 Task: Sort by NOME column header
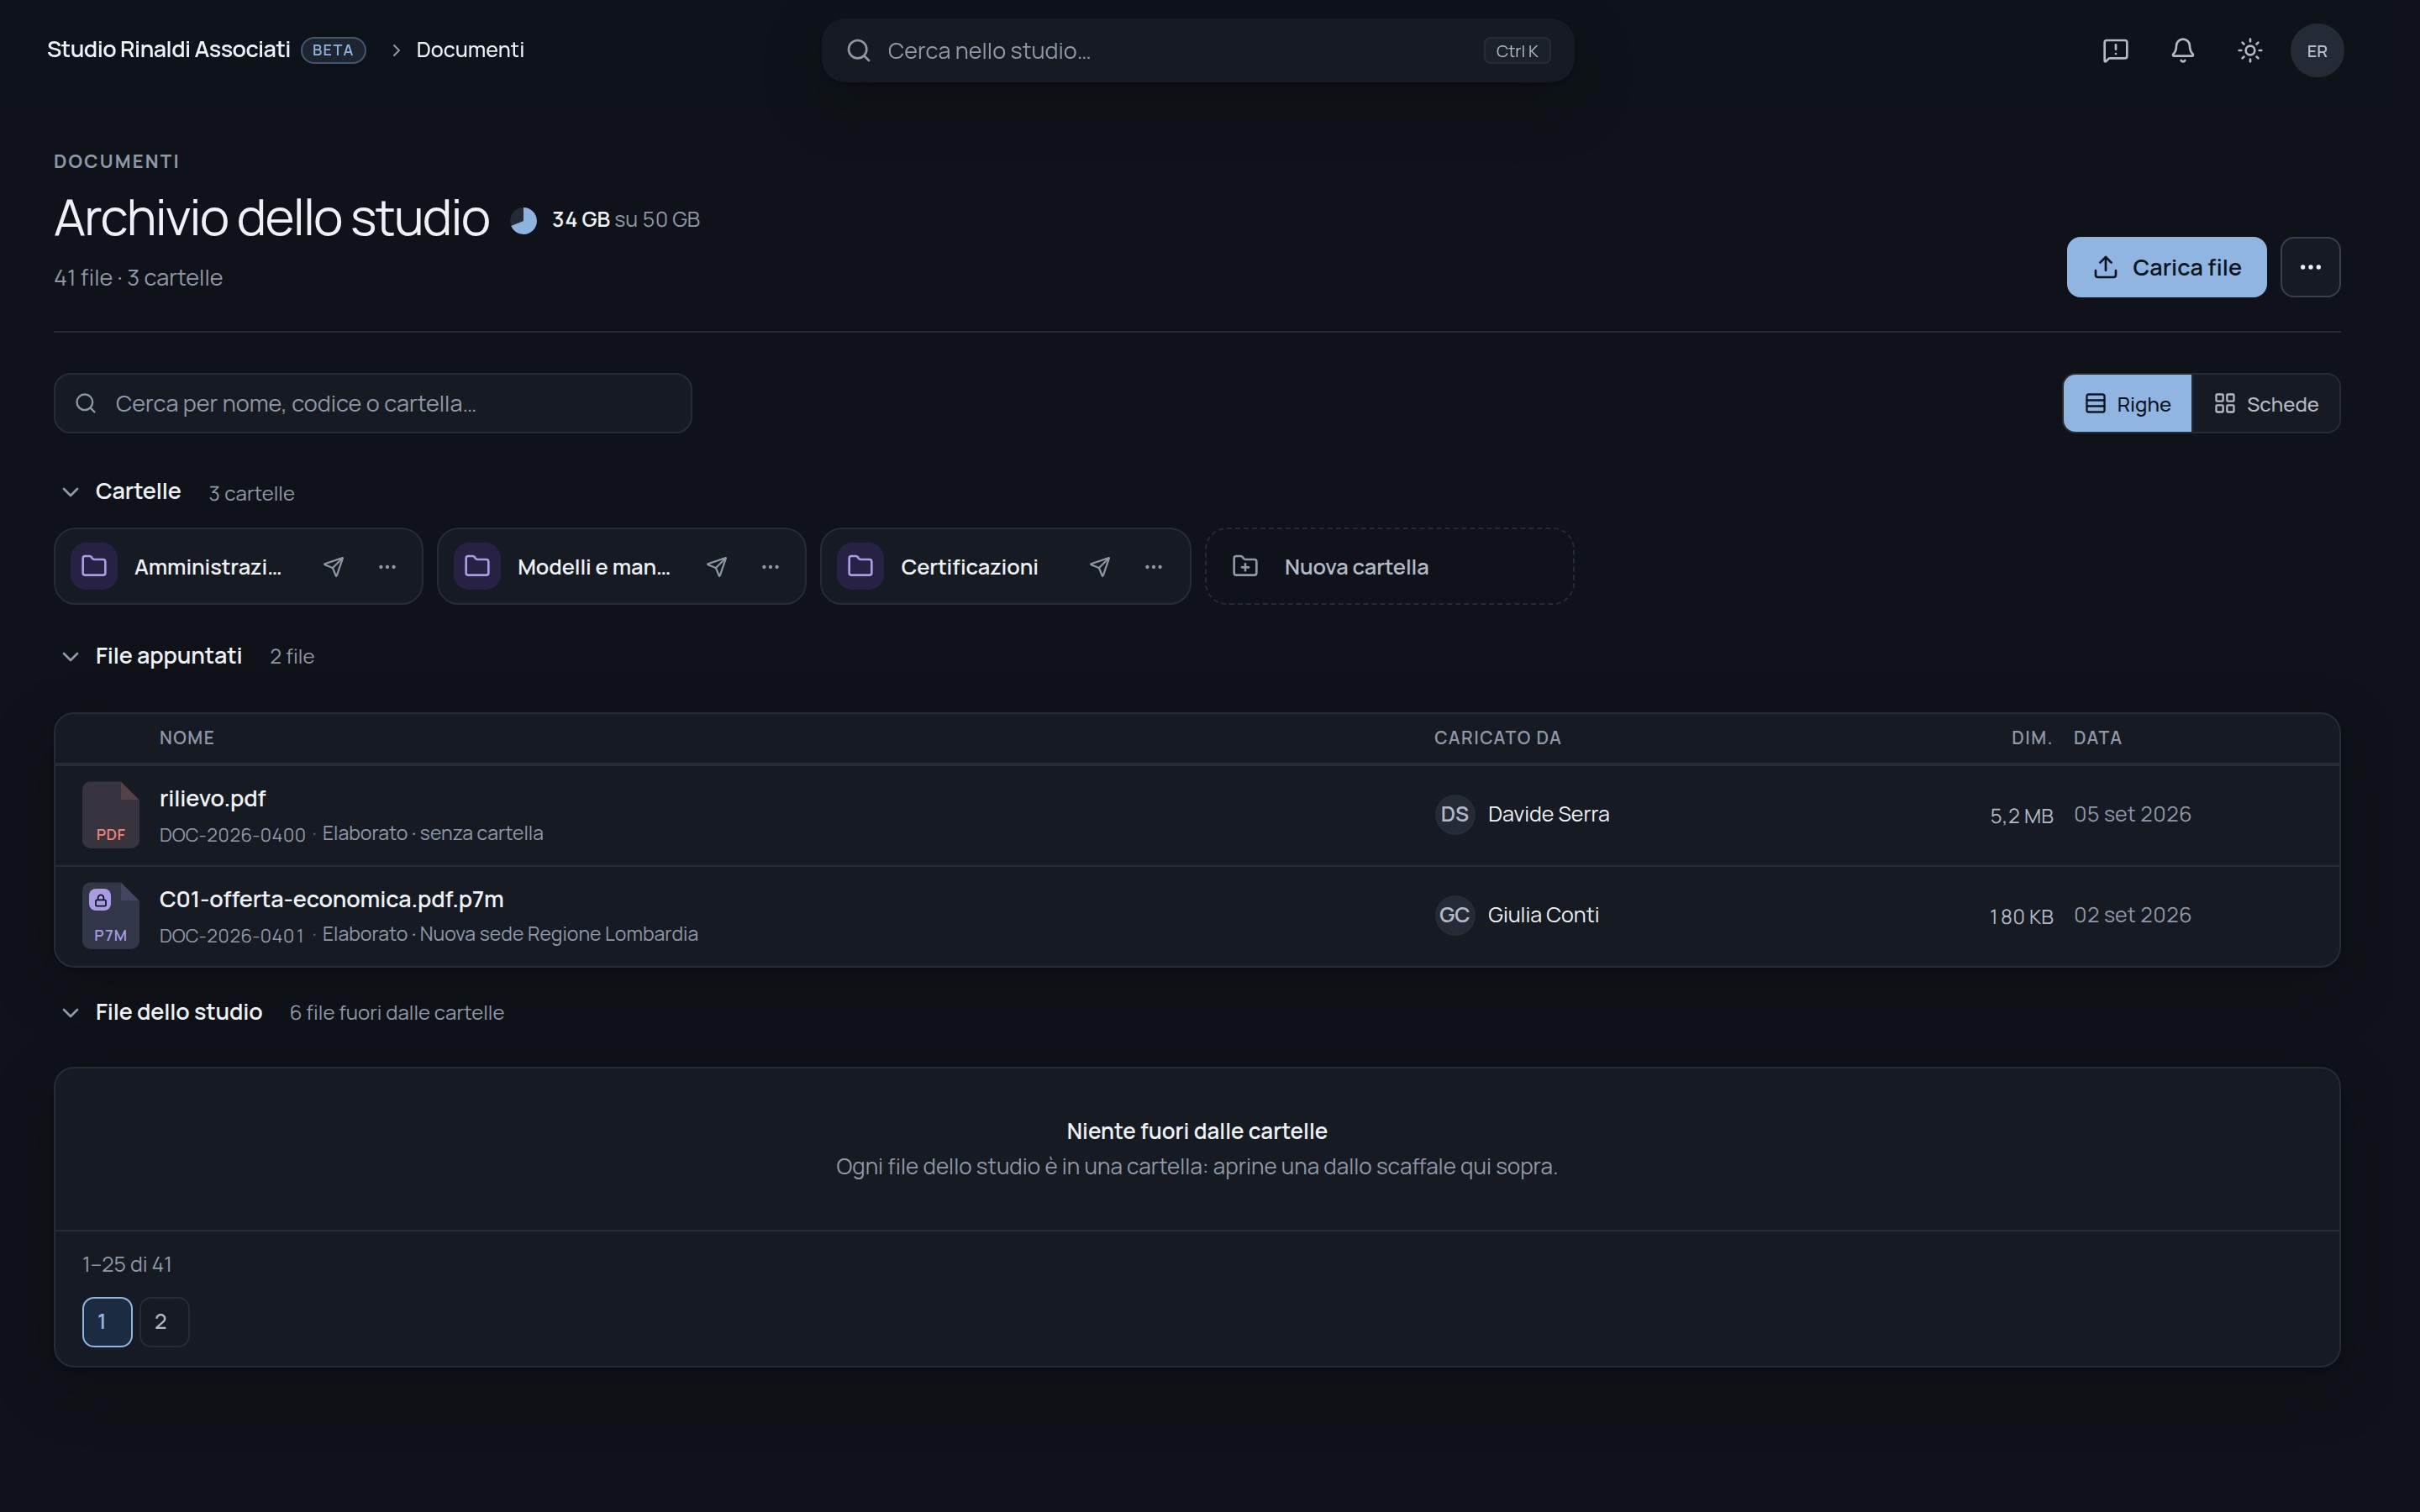186,738
